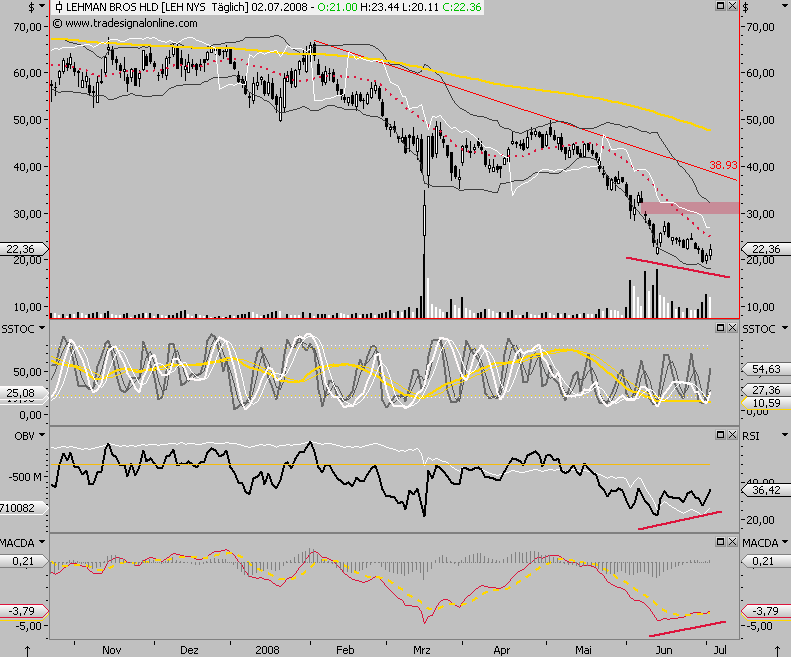Click the right -3,79 MACDA value marker
The height and width of the screenshot is (657, 791).
tap(766, 611)
